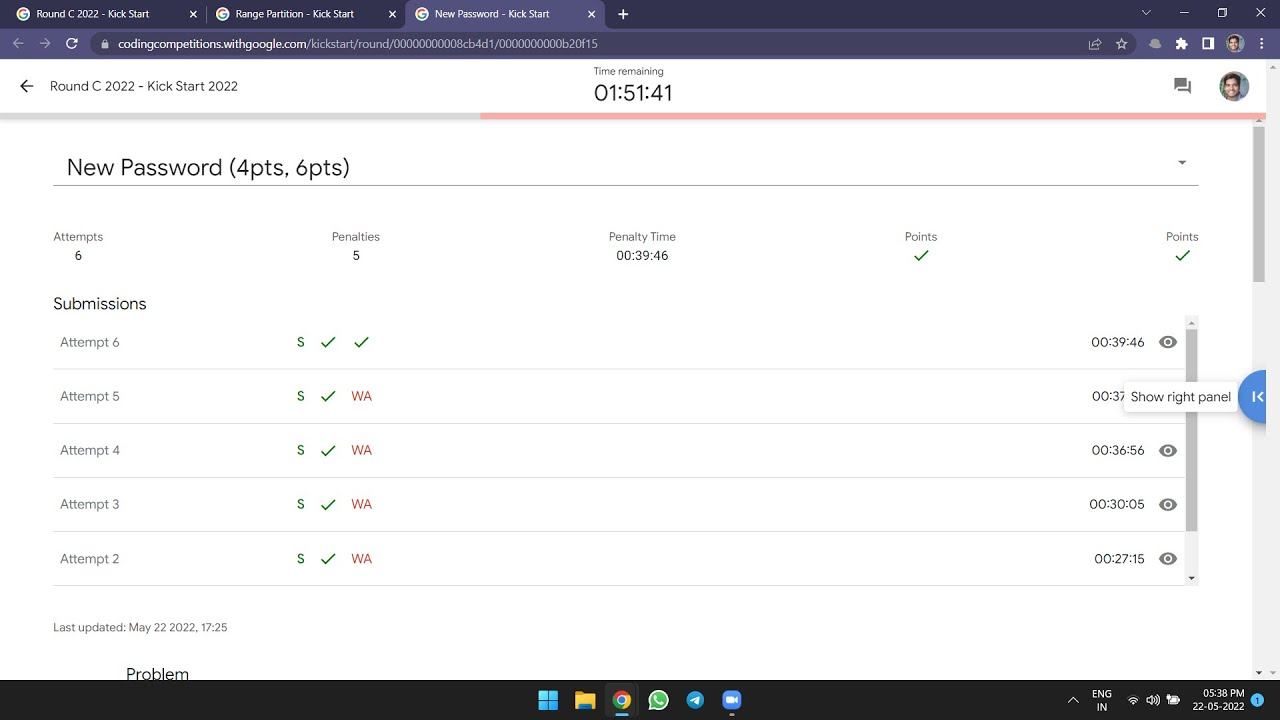Click the Attempt 3 row label
The image size is (1280, 720).
pos(89,504)
